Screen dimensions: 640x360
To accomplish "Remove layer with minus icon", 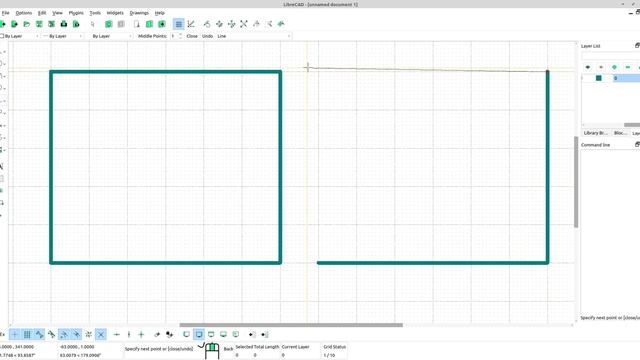I will [628, 67].
